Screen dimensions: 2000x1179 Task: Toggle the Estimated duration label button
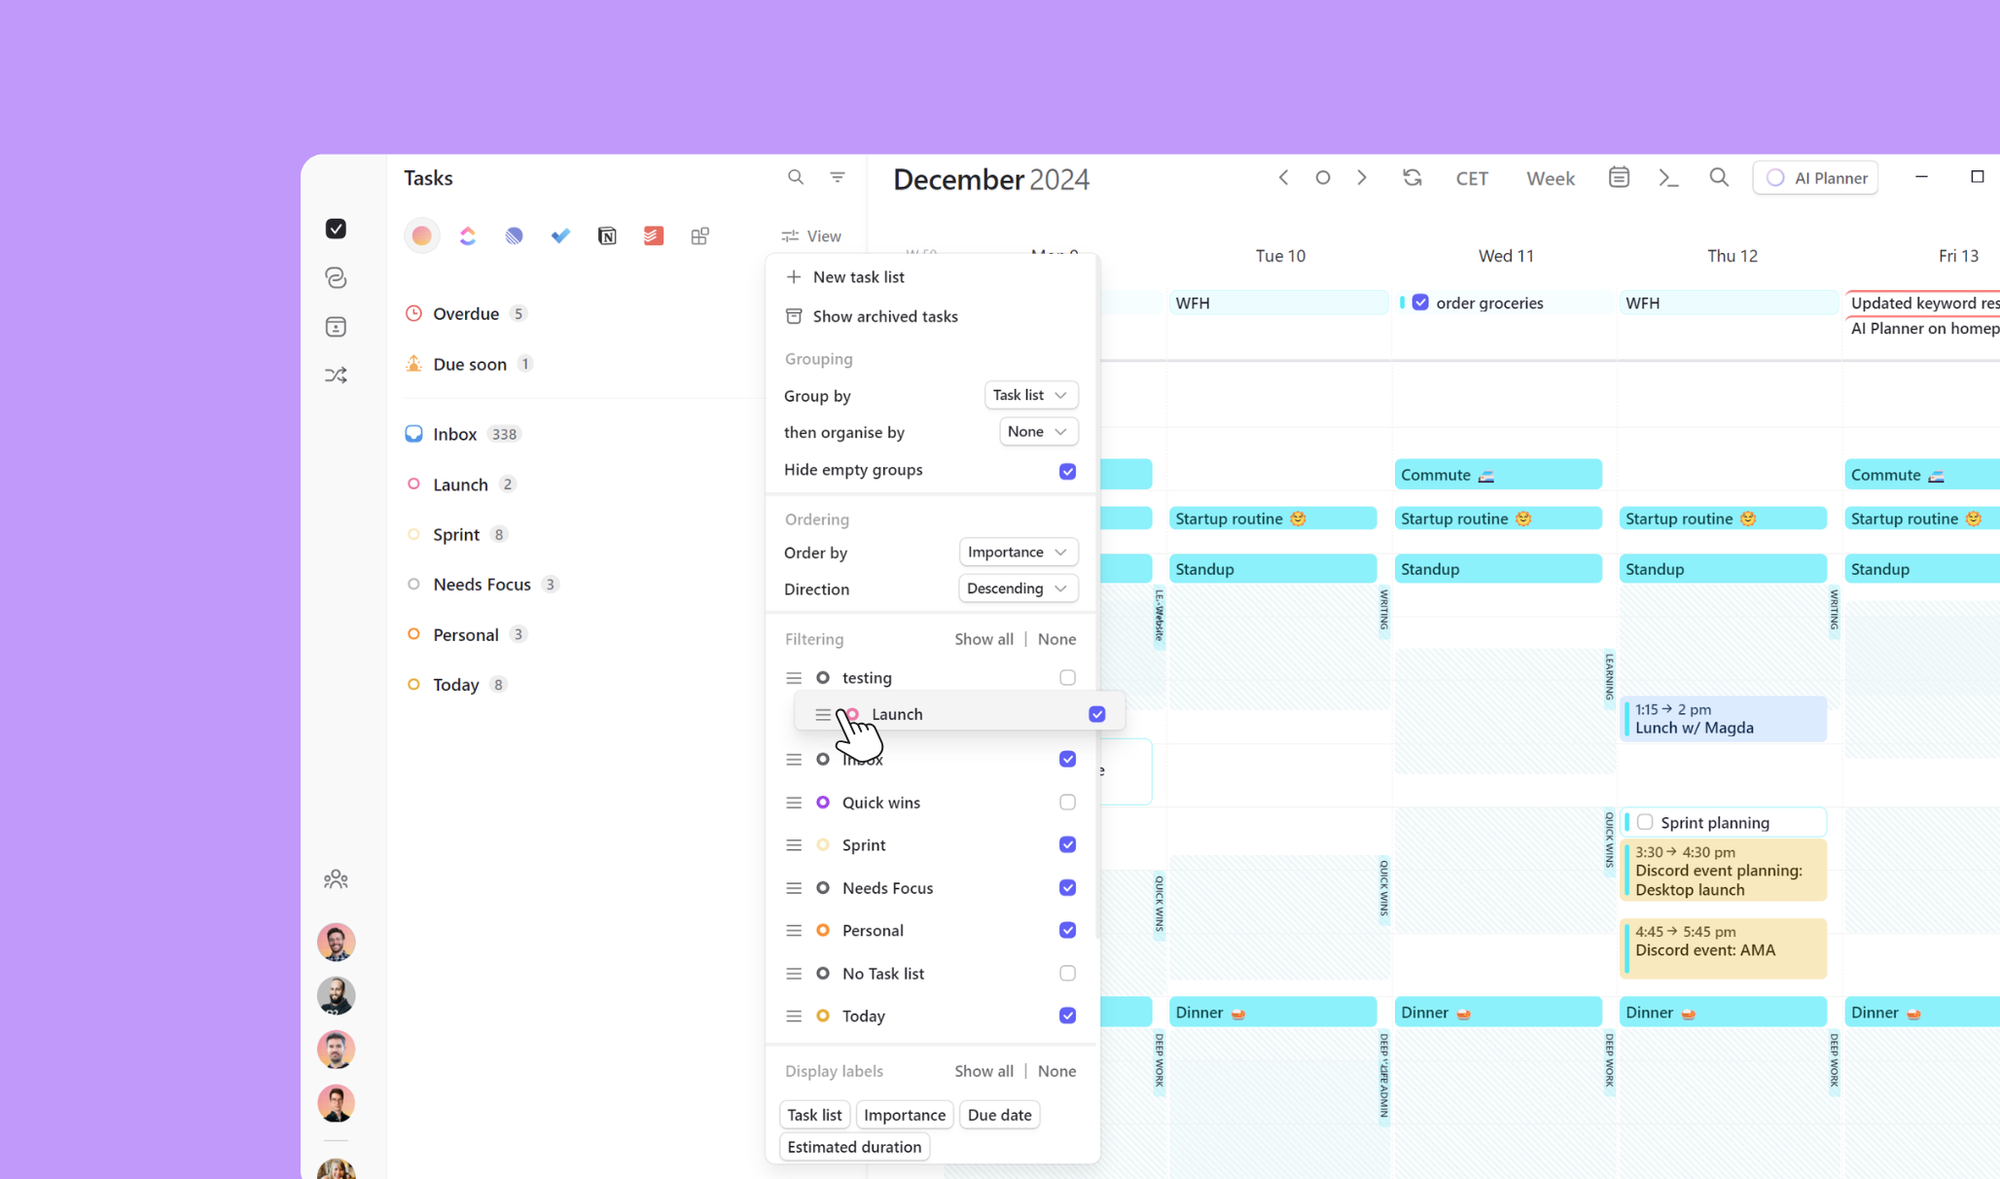854,1147
